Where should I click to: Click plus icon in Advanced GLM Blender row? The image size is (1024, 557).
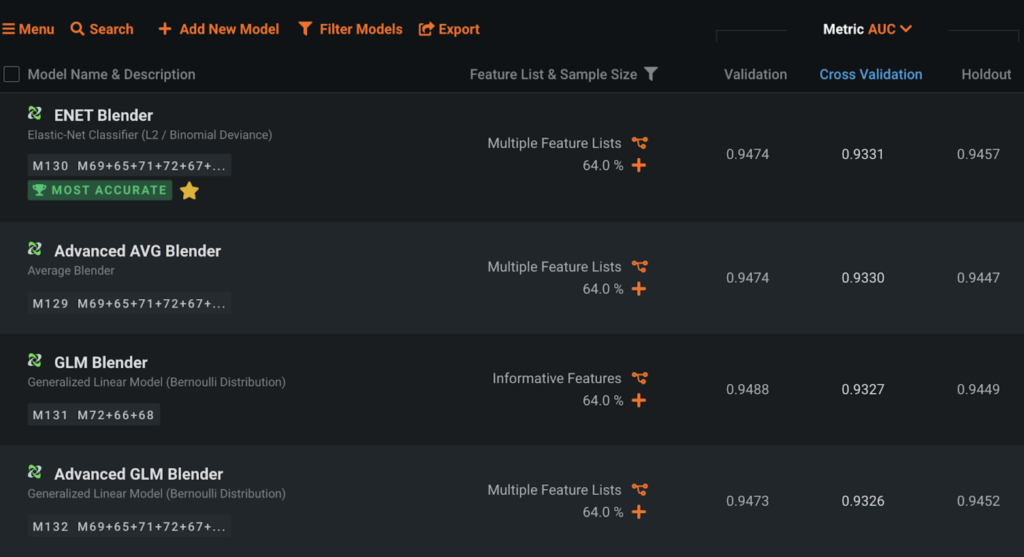[x=639, y=512]
